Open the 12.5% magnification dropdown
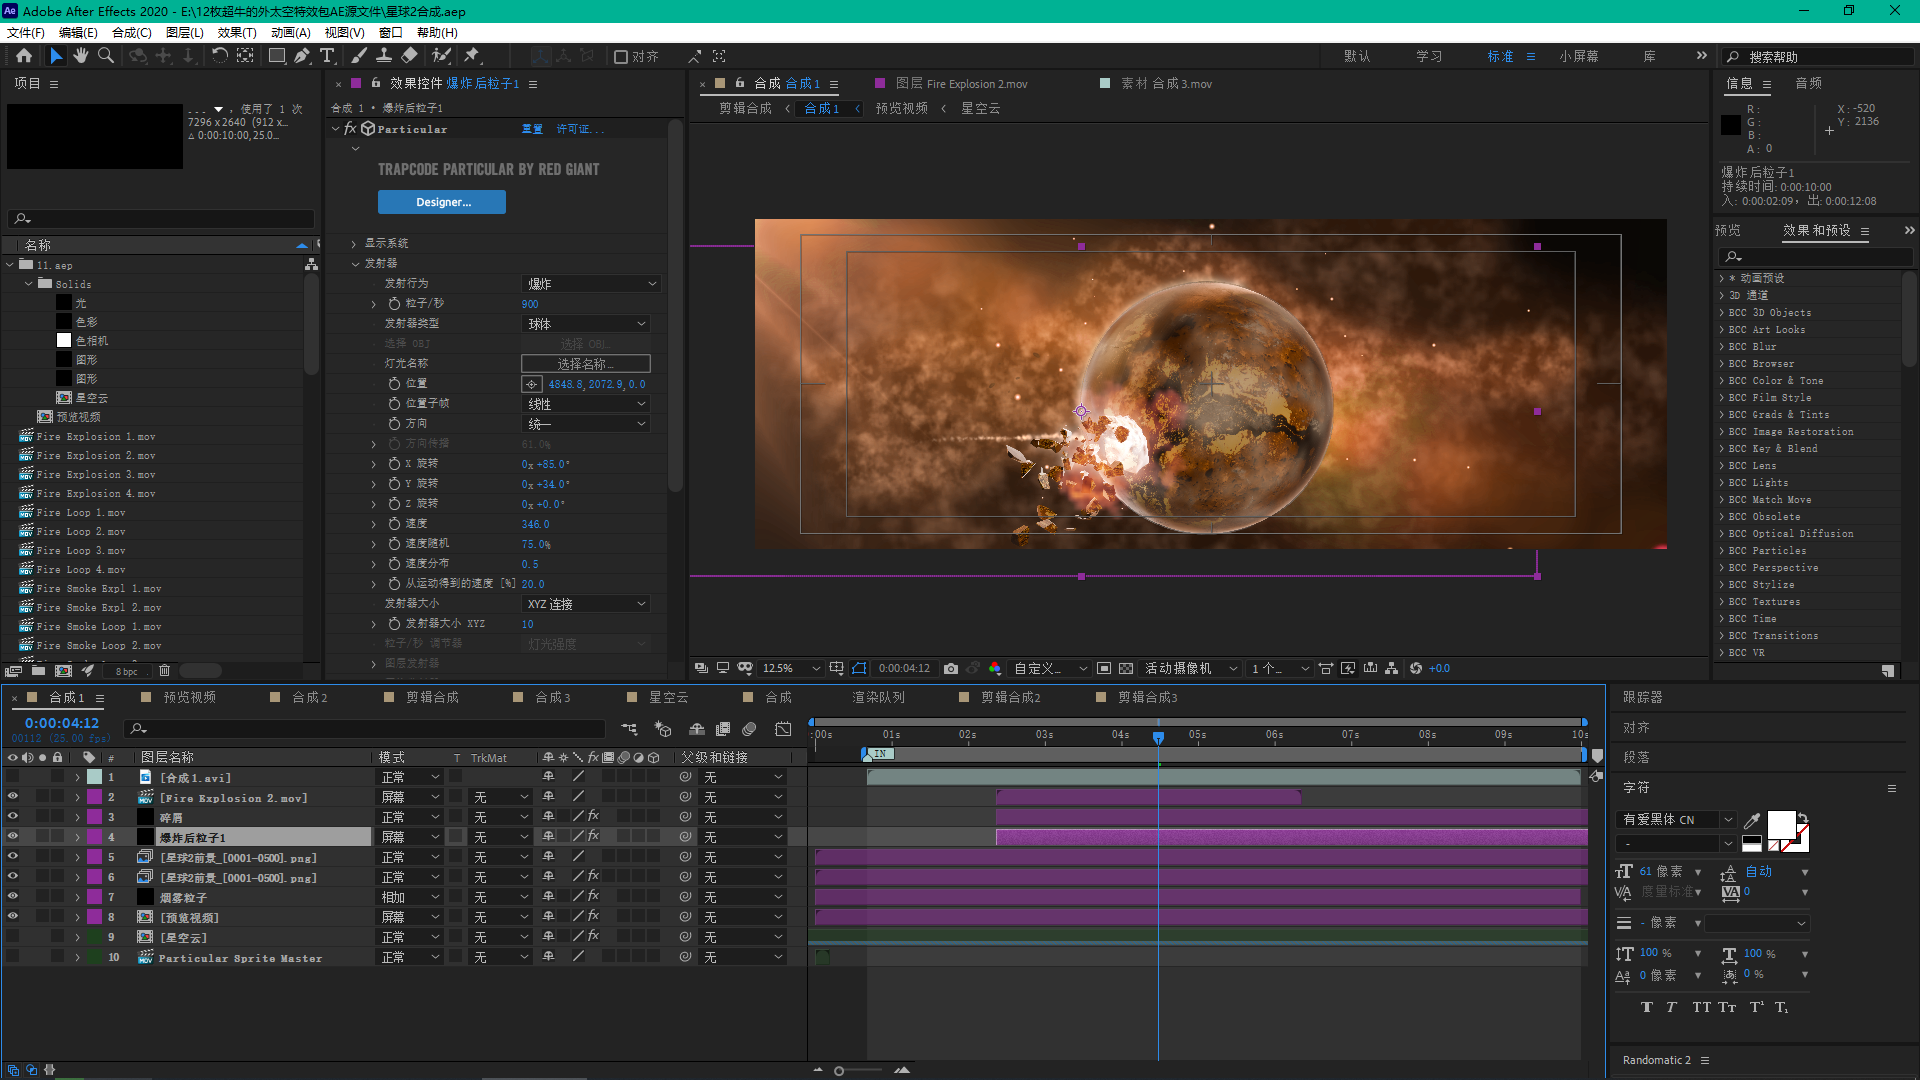This screenshot has height=1080, width=1920. click(791, 668)
